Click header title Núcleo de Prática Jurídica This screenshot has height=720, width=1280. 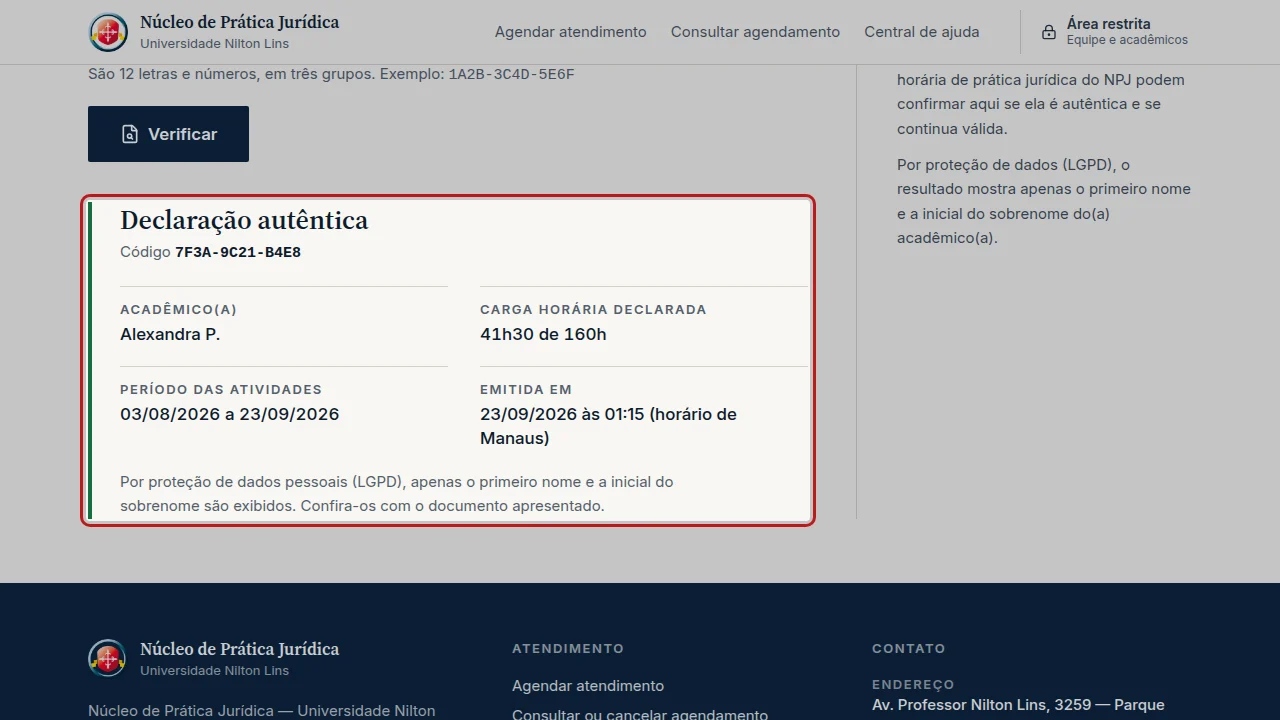pos(239,22)
